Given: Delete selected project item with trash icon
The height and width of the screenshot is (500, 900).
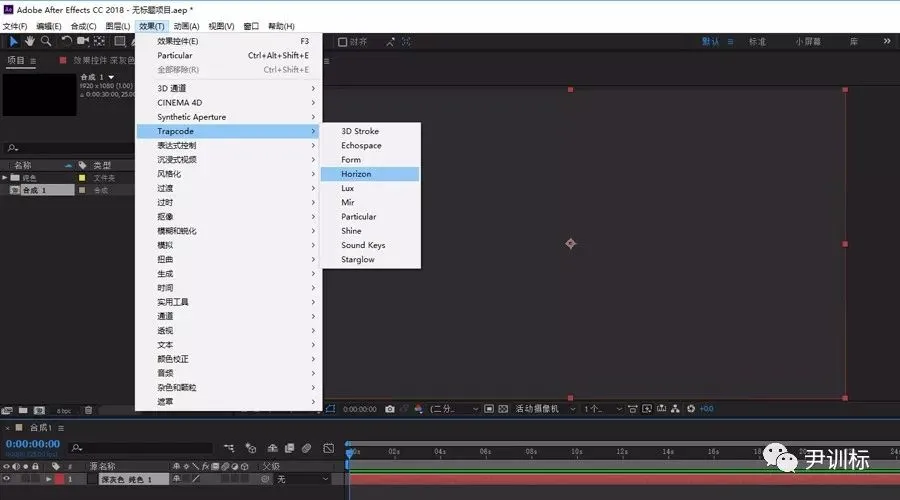Looking at the screenshot, I should [x=88, y=410].
